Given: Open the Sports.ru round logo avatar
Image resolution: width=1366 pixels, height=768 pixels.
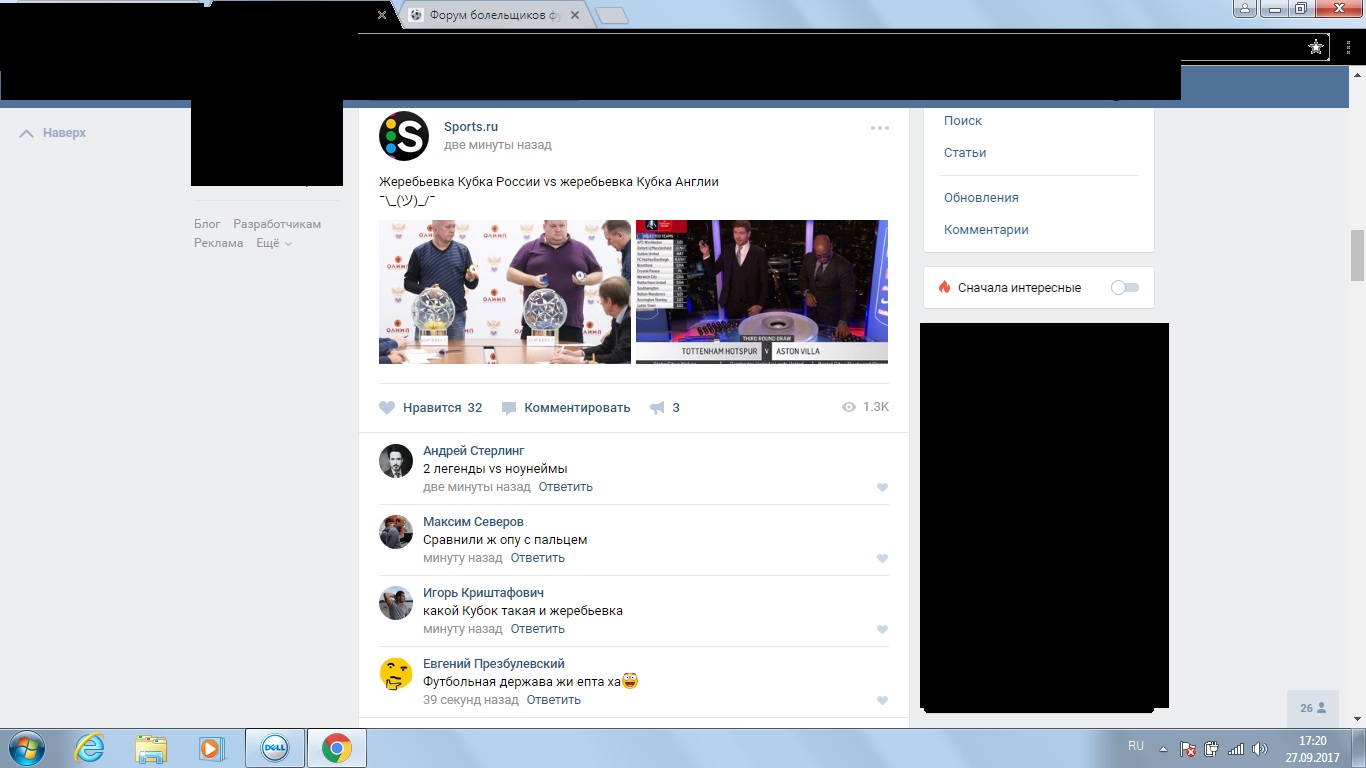Looking at the screenshot, I should [x=404, y=136].
